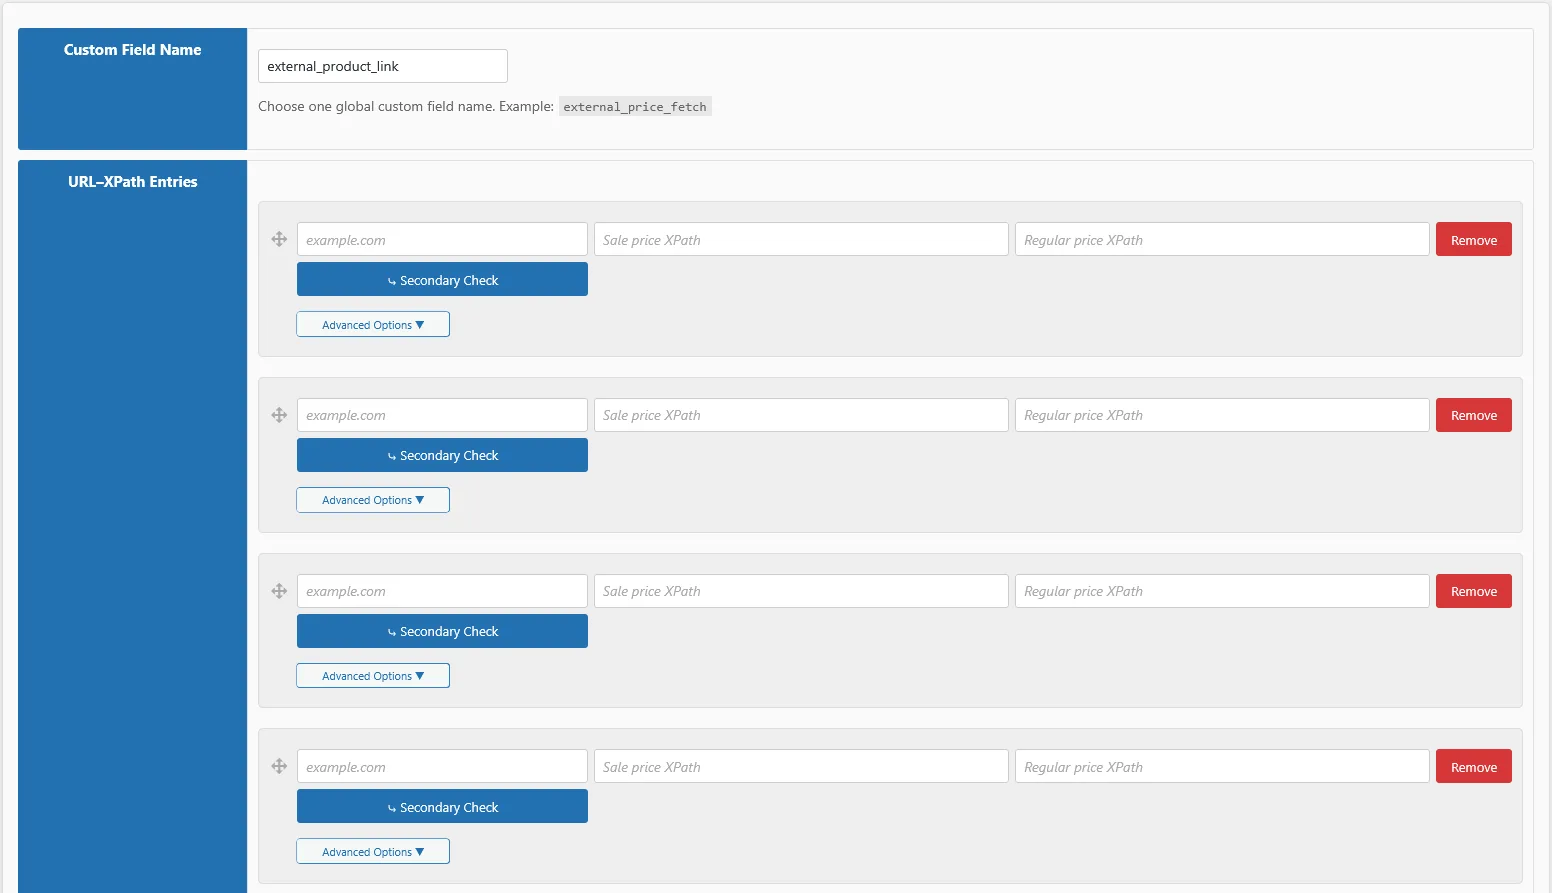1552x893 pixels.
Task: Click the URL–XPath Entries heading label
Action: pyautogui.click(x=132, y=181)
